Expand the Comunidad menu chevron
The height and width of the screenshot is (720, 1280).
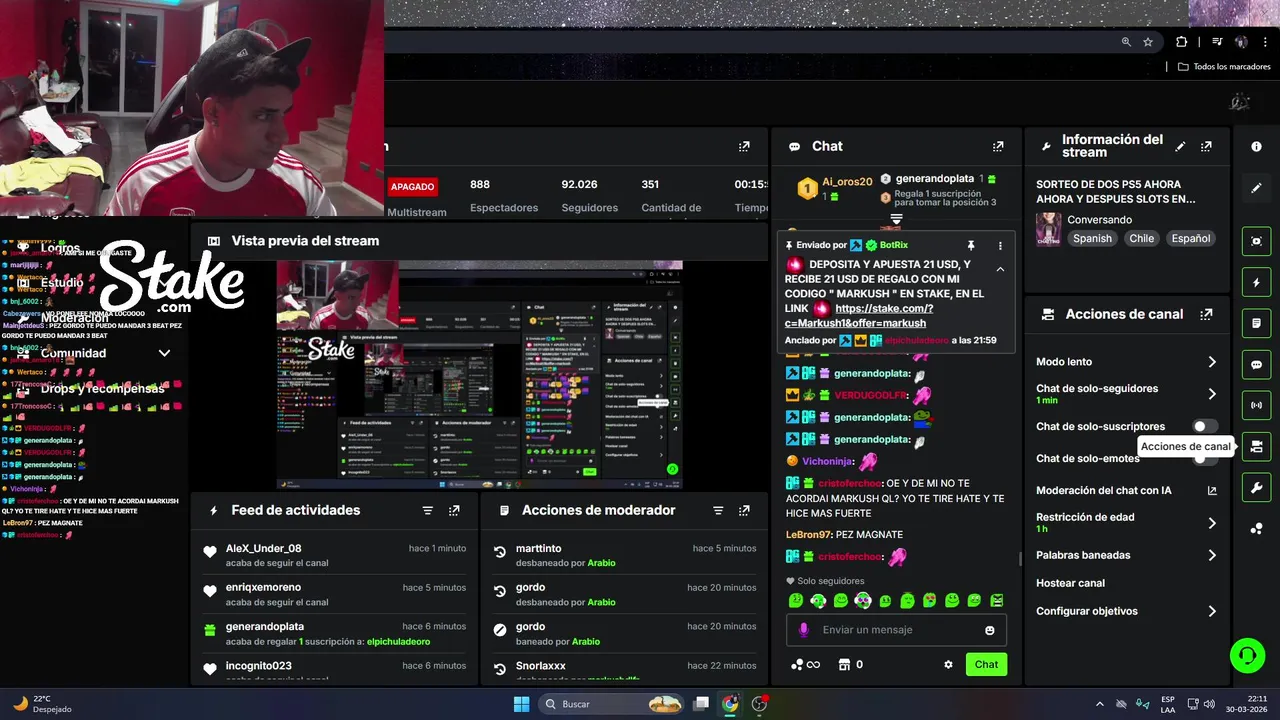click(x=164, y=353)
